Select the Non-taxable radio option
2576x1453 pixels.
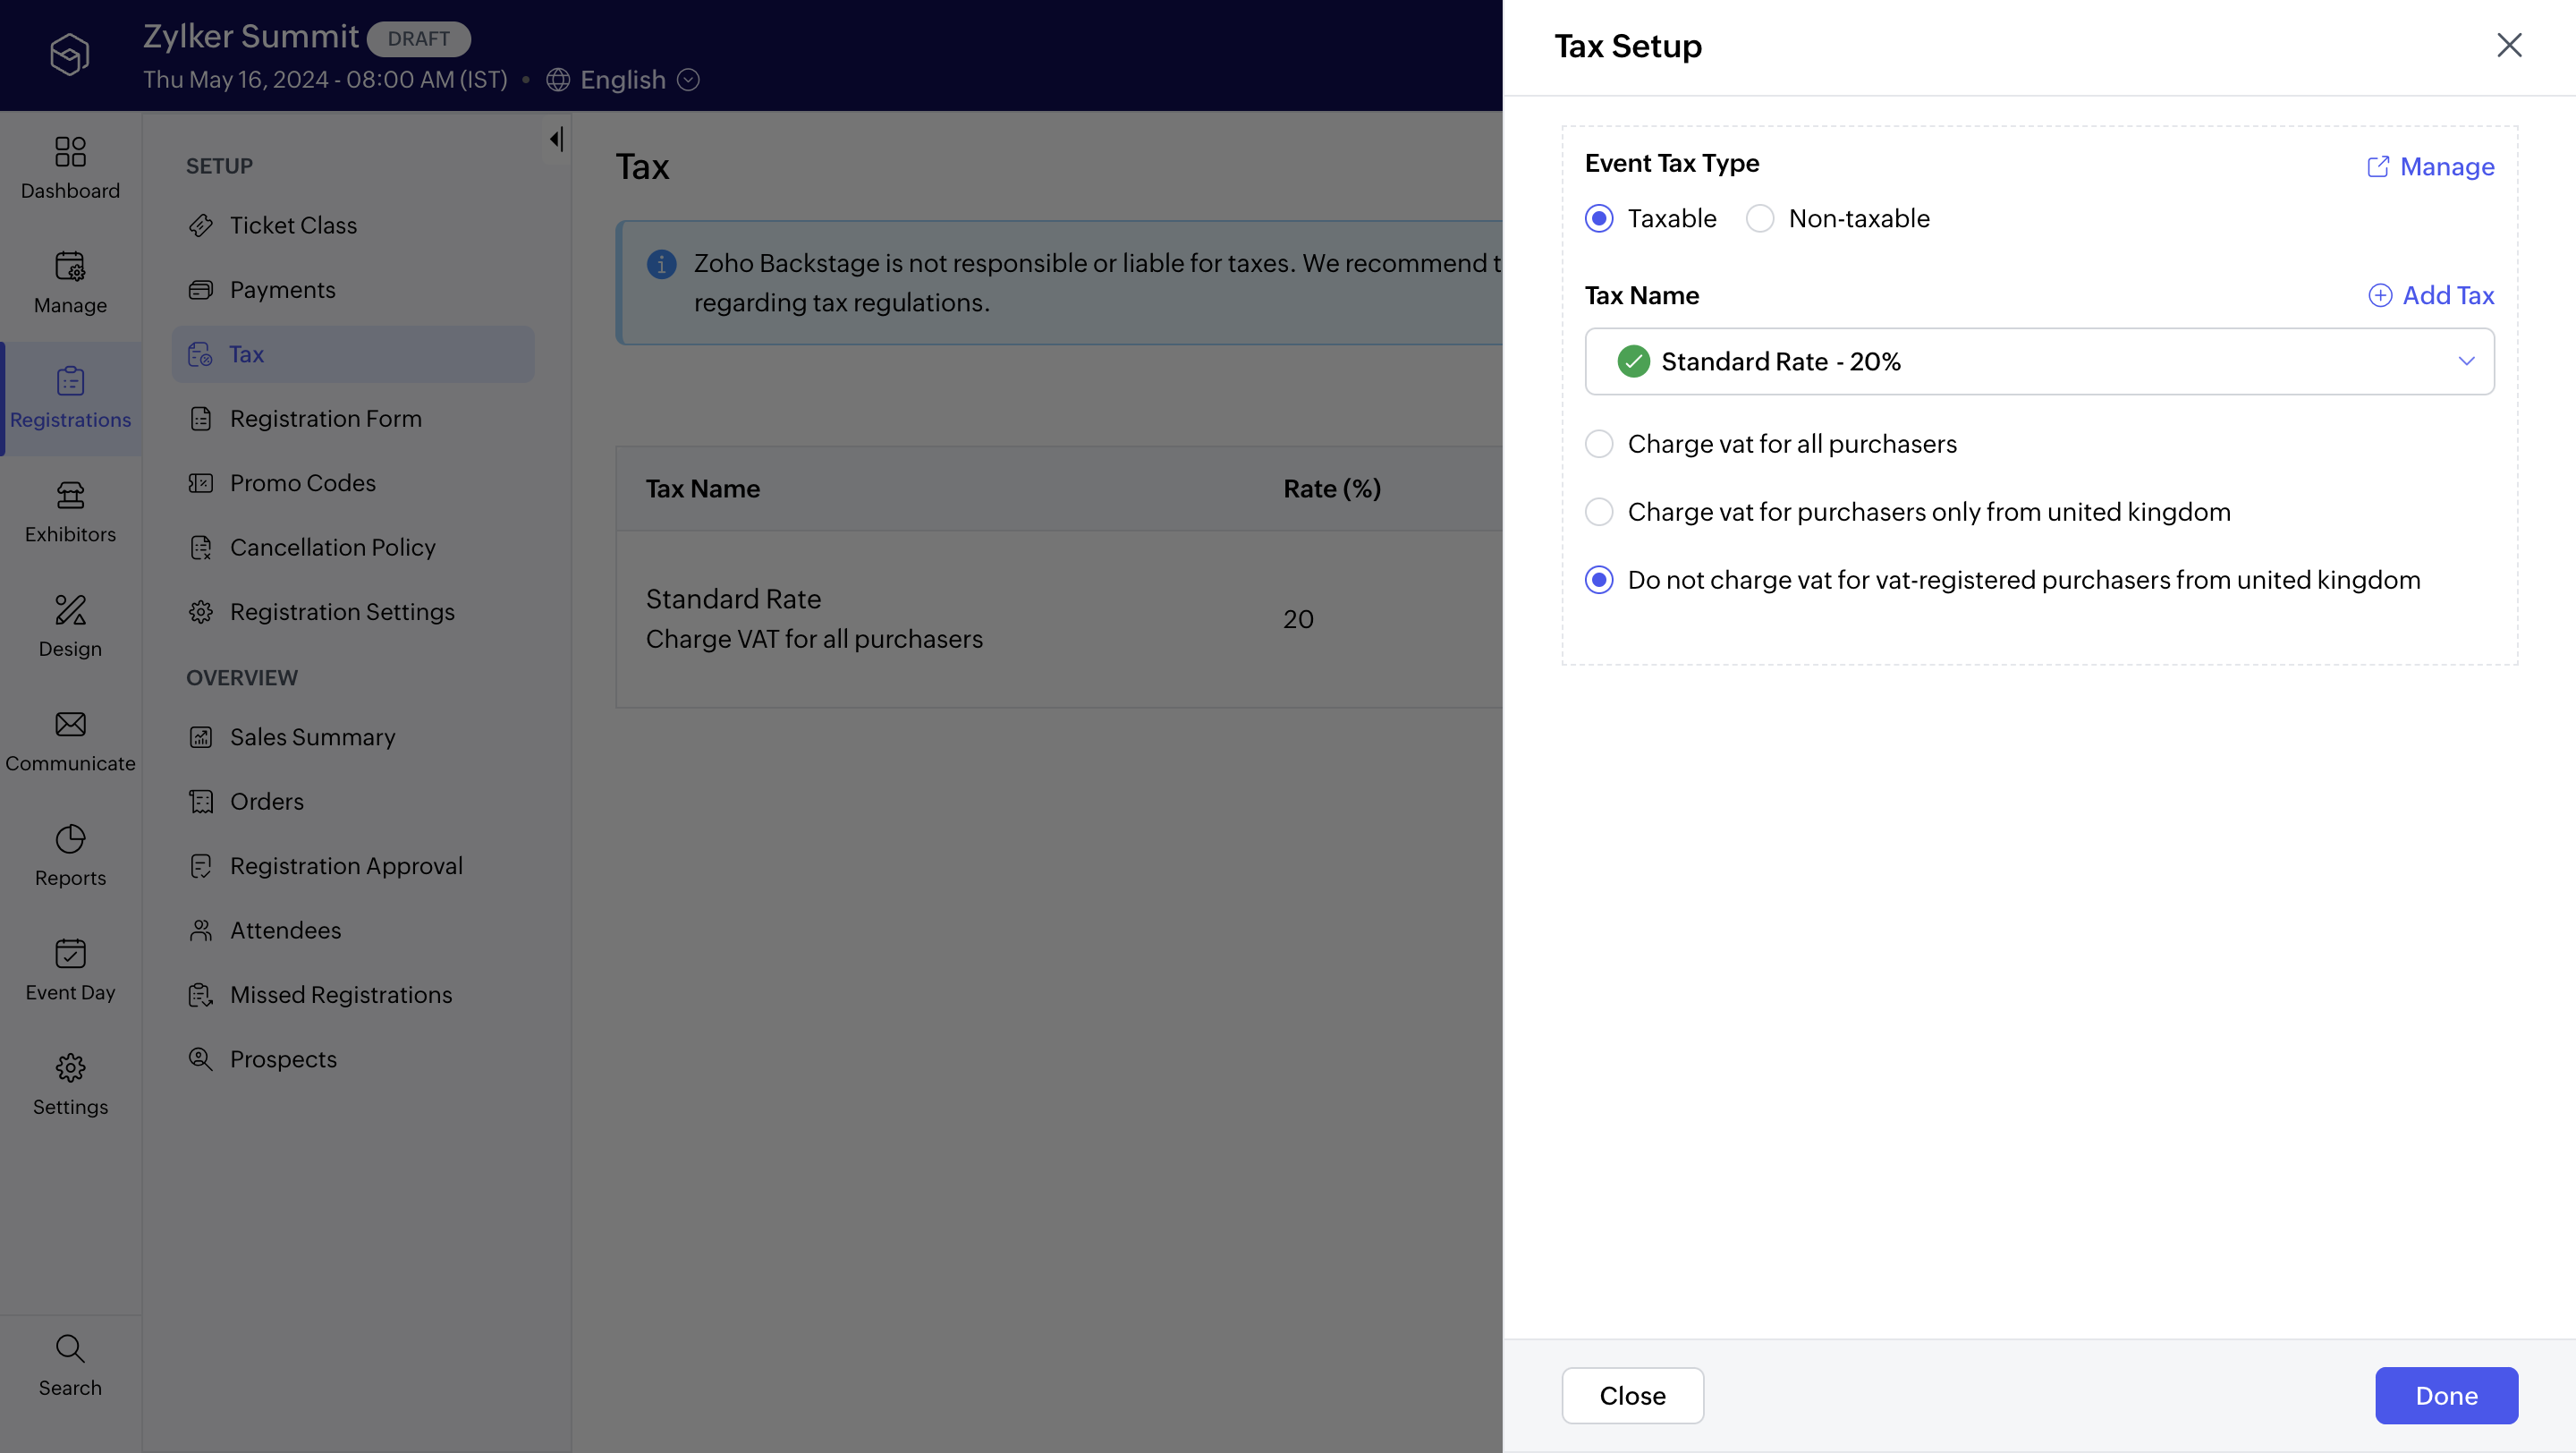[x=1760, y=218]
